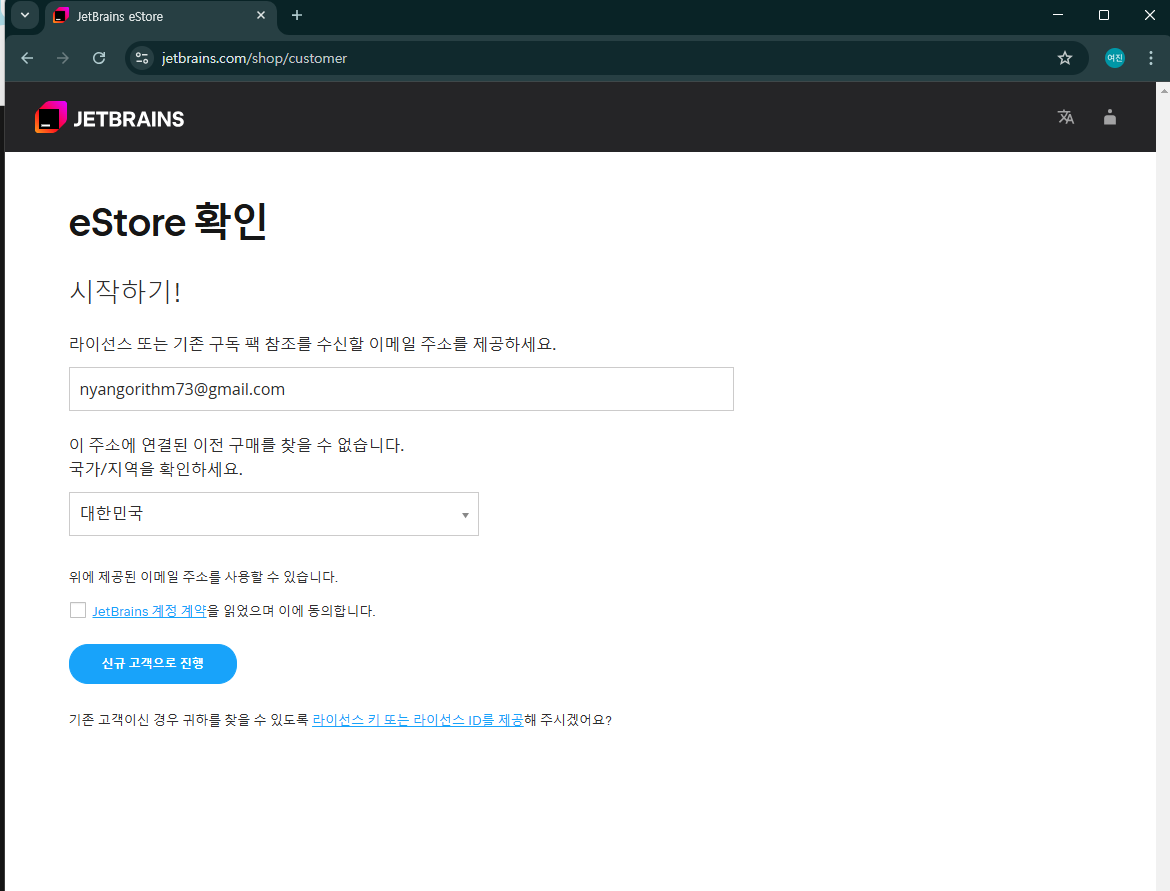Click the browser forward arrow
This screenshot has width=1170, height=891.
click(63, 58)
